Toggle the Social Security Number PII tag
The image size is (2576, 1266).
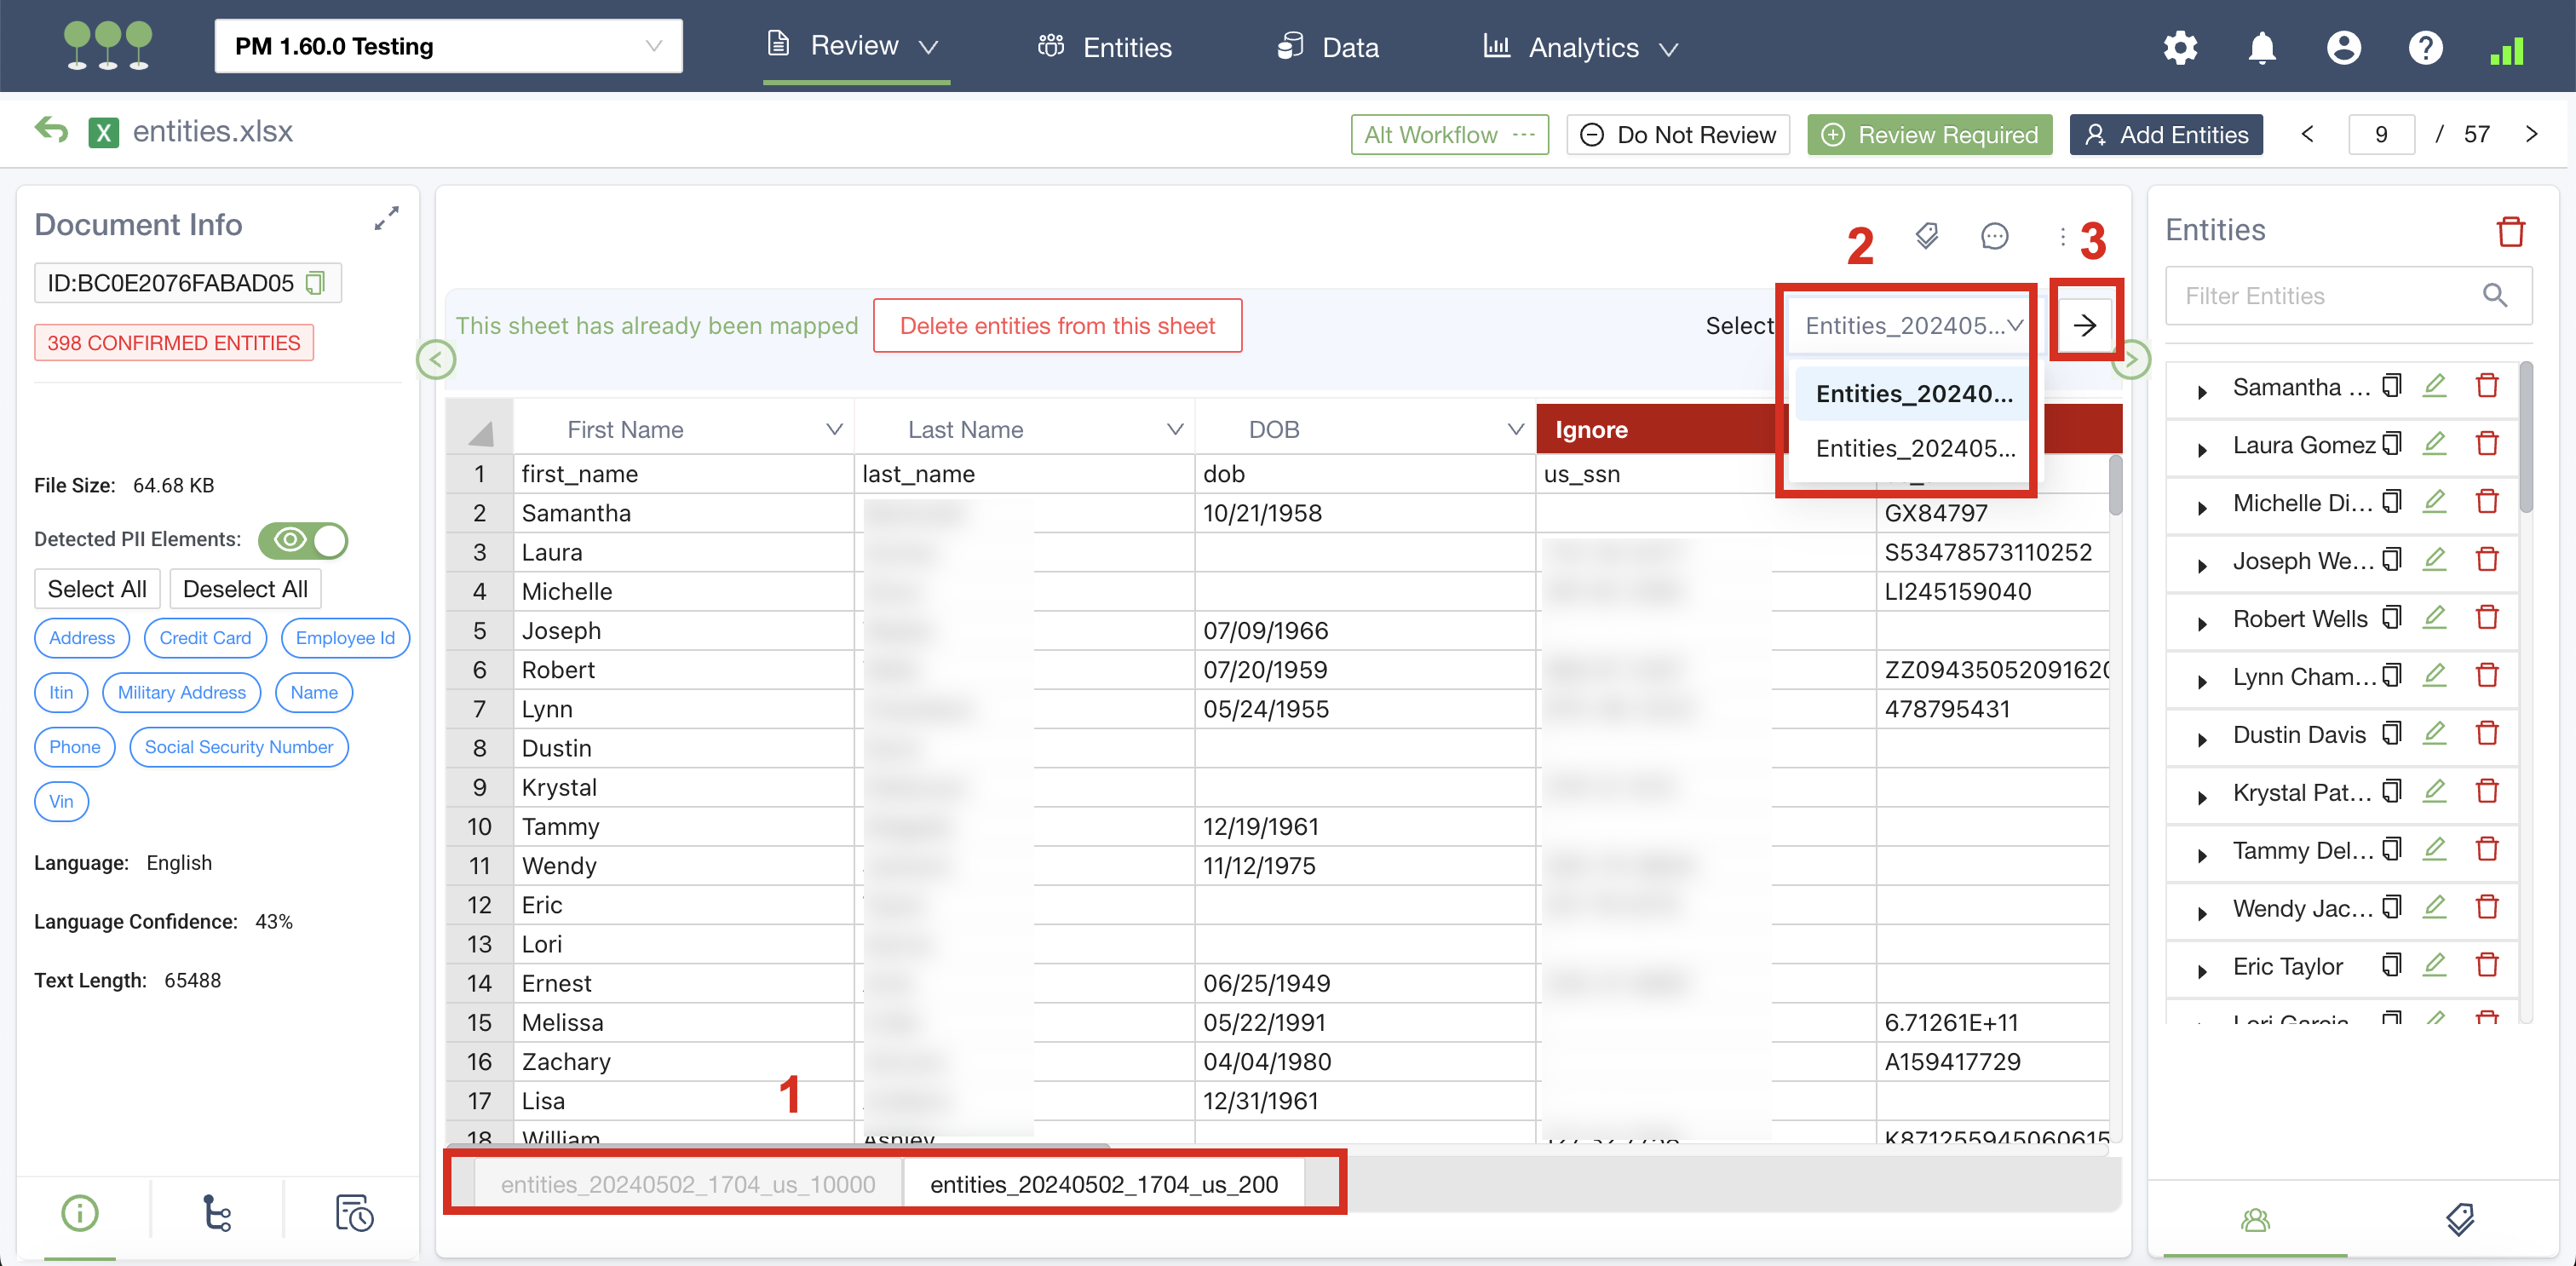tap(238, 747)
